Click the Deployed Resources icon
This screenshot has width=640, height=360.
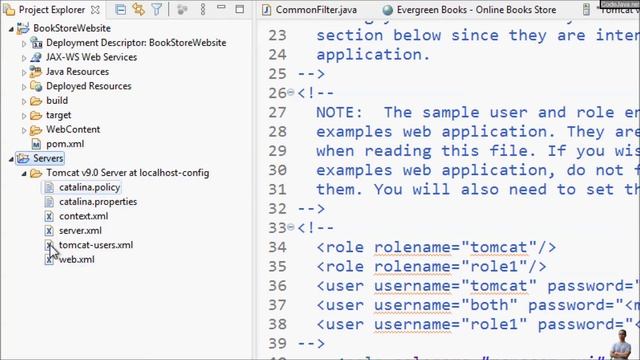click(36, 86)
